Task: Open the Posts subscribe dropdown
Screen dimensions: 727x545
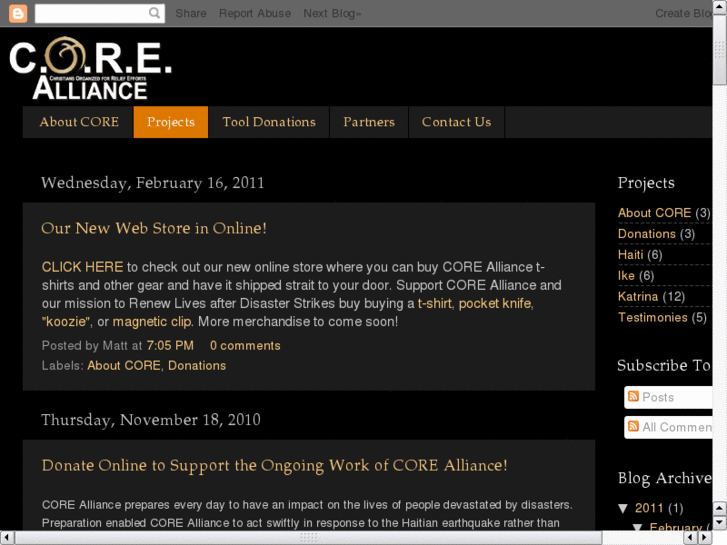Action: pos(668,397)
